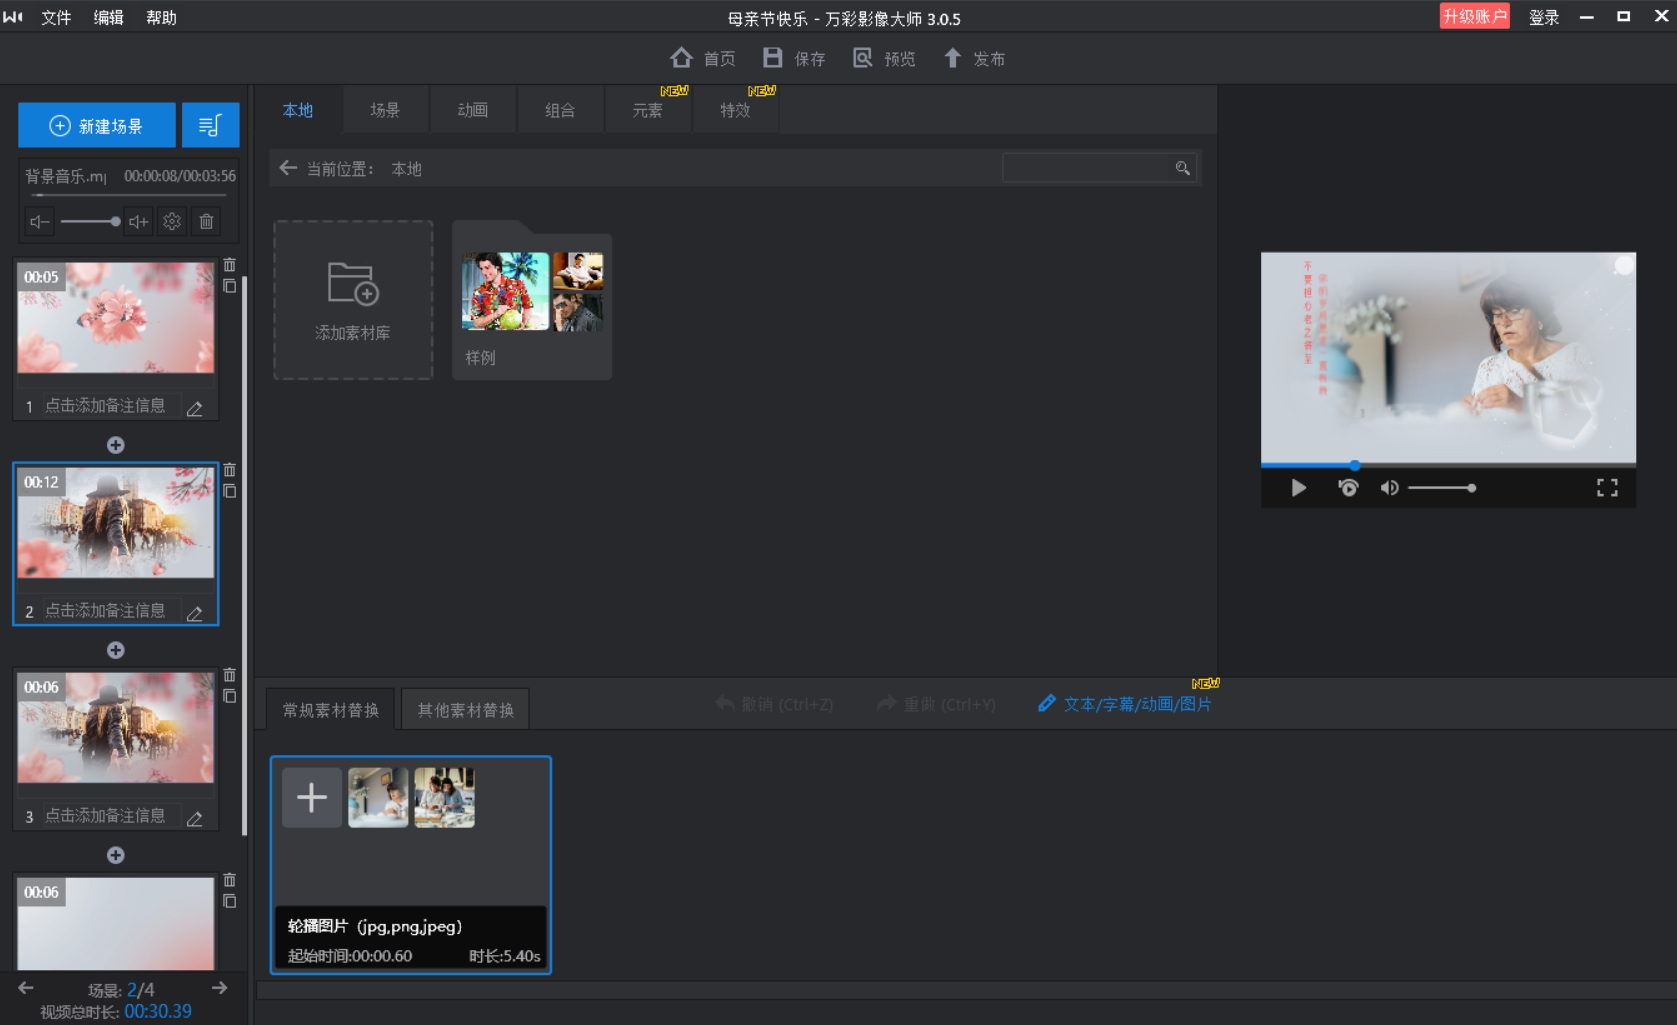
Task: Delete scene 2 with trash icon
Action: [x=230, y=470]
